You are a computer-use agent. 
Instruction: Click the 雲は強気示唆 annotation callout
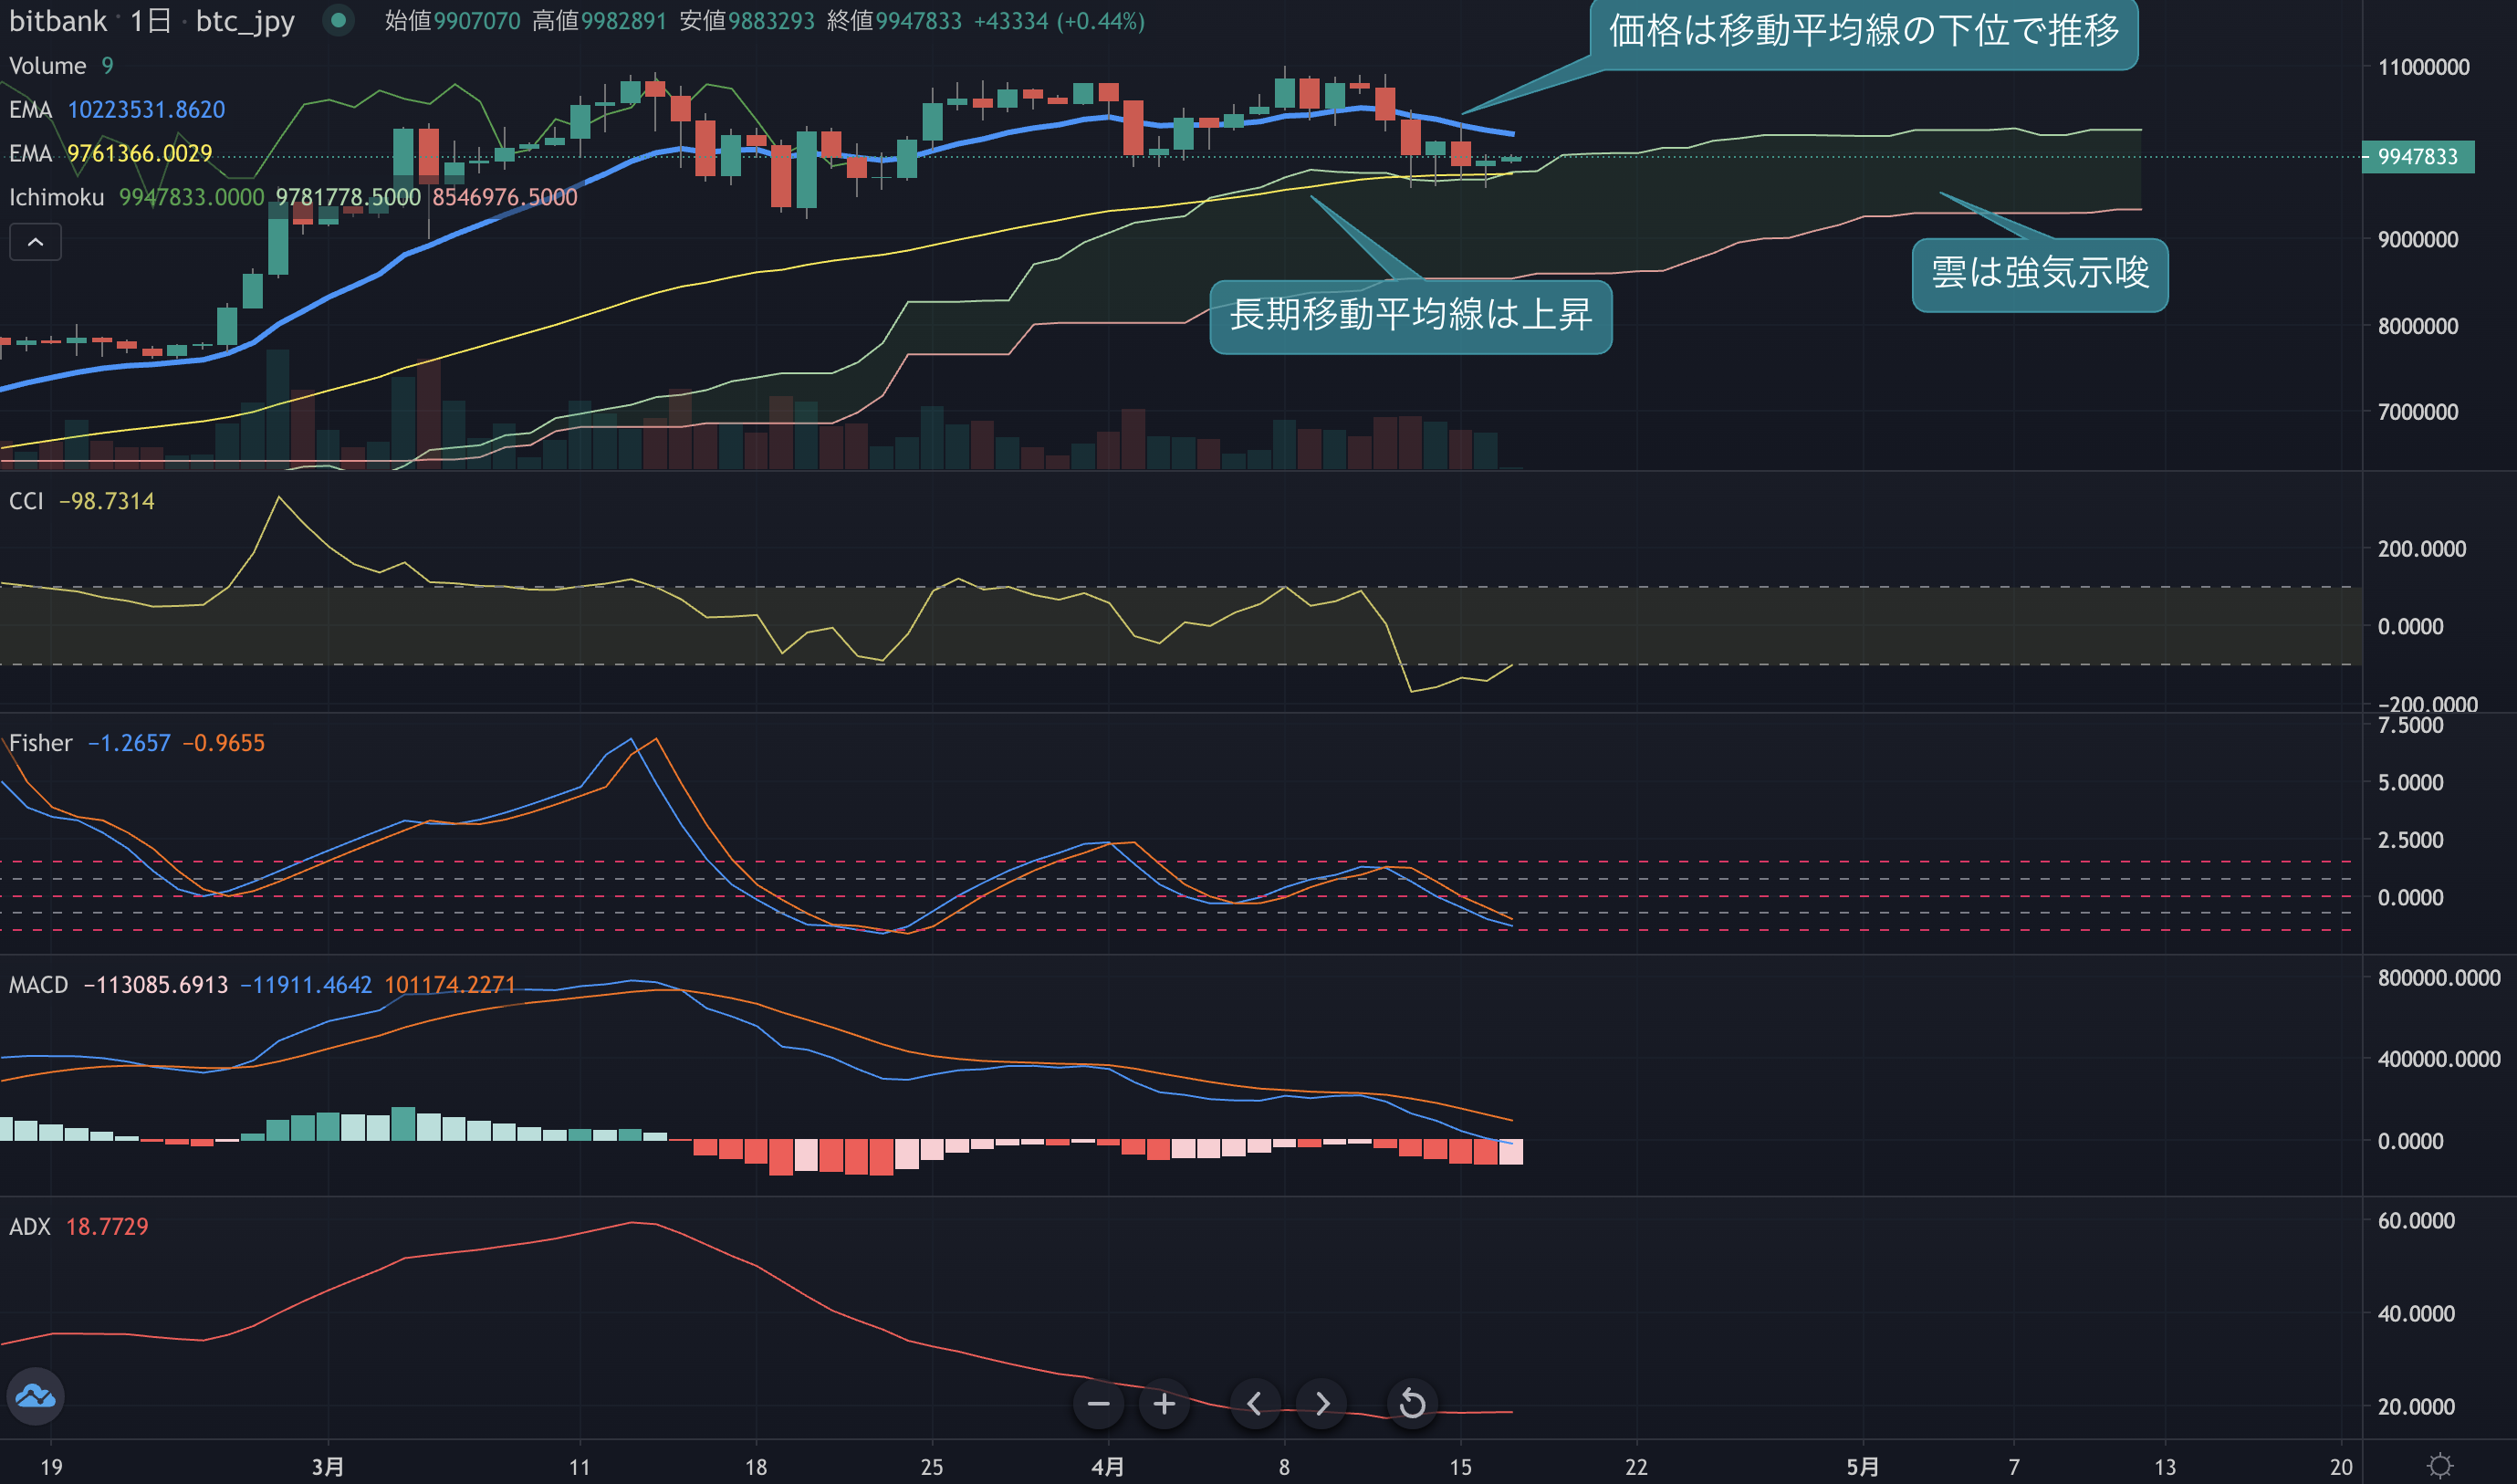point(2040,275)
